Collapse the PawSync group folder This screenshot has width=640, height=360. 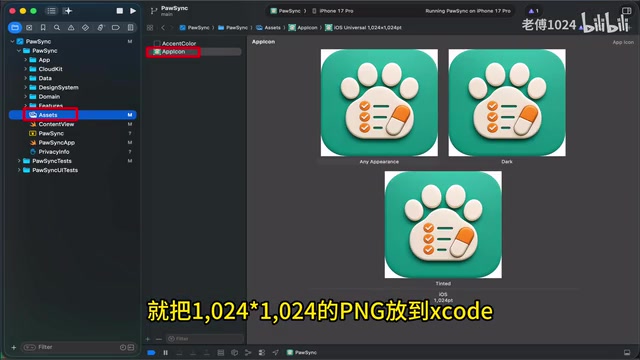pos(19,51)
